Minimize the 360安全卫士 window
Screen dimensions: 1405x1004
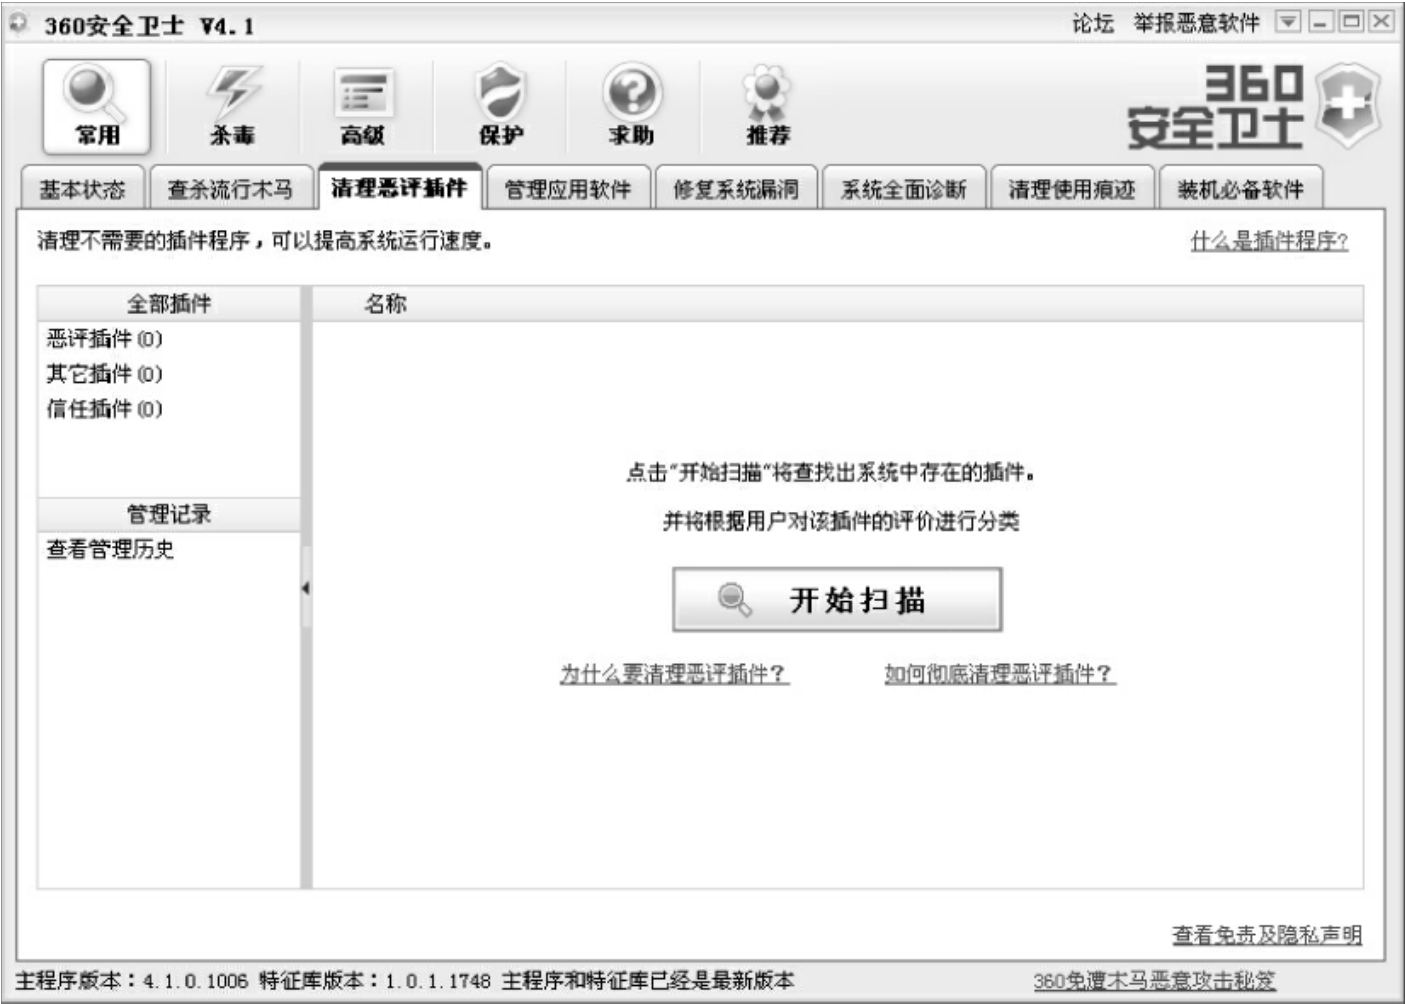point(1322,22)
